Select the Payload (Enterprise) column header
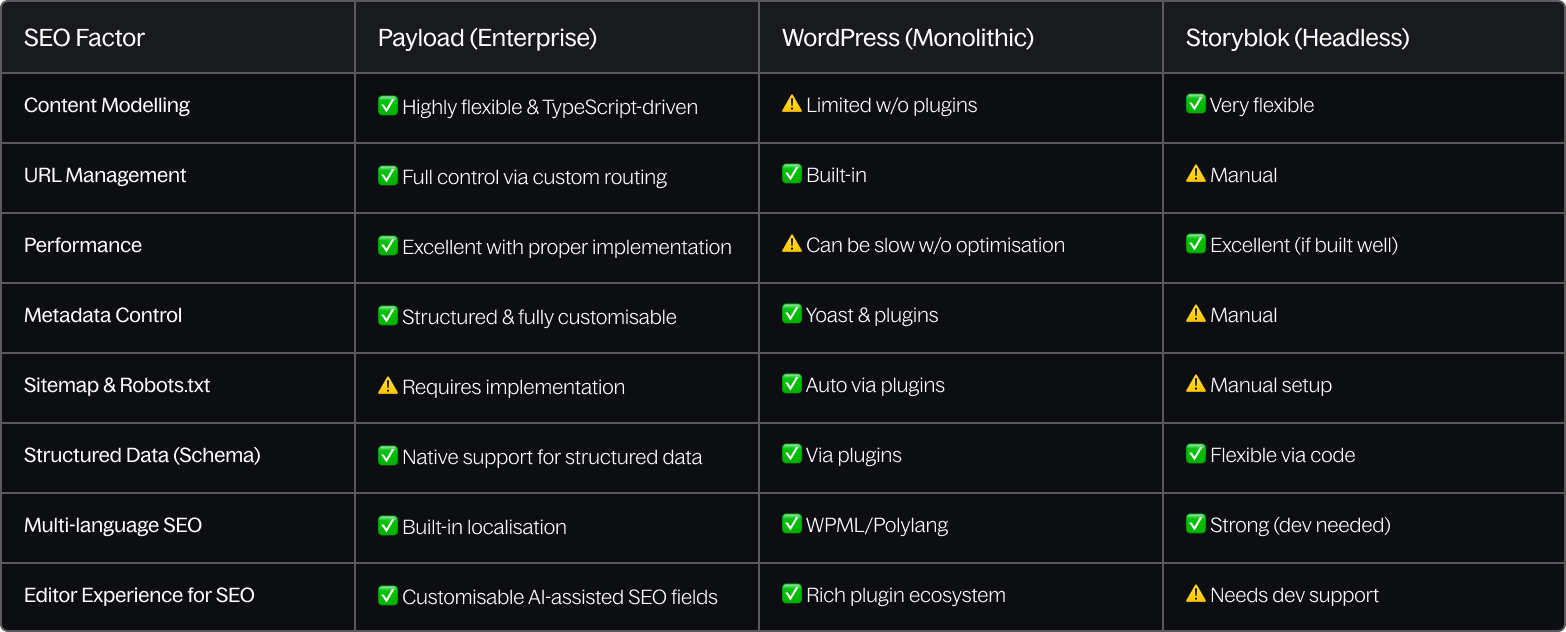 [487, 38]
